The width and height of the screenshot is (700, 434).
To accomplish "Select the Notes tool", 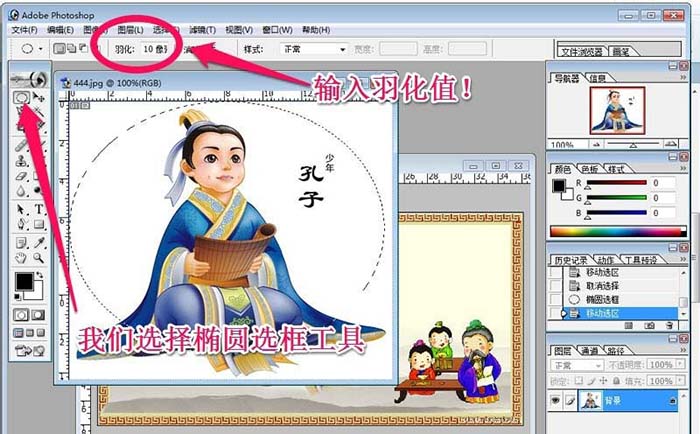I will pyautogui.click(x=21, y=243).
